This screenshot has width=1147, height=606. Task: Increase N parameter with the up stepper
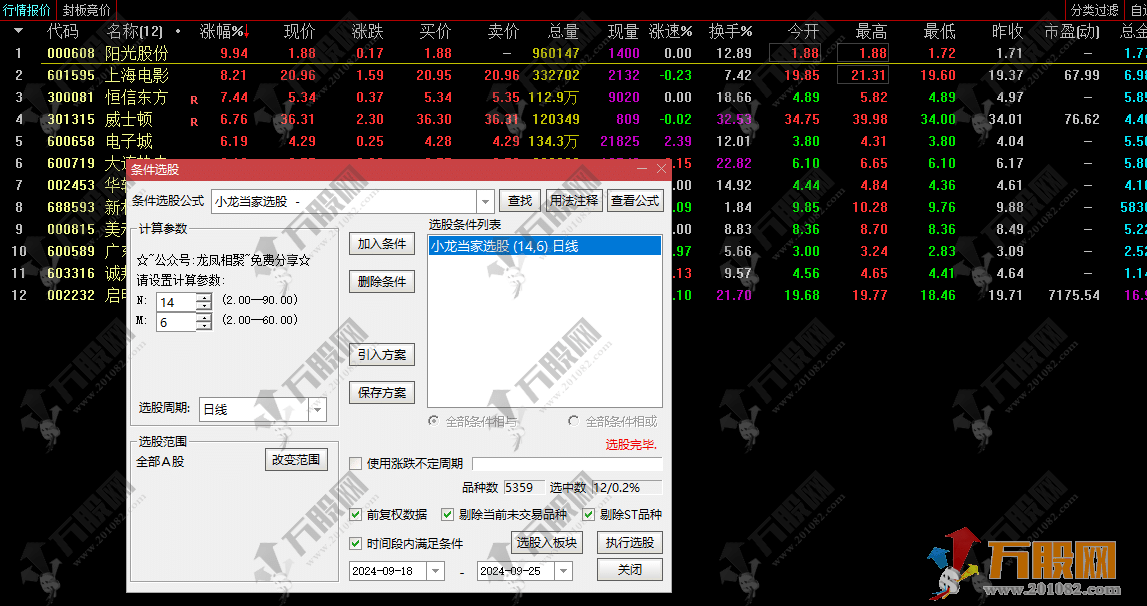(x=204, y=297)
